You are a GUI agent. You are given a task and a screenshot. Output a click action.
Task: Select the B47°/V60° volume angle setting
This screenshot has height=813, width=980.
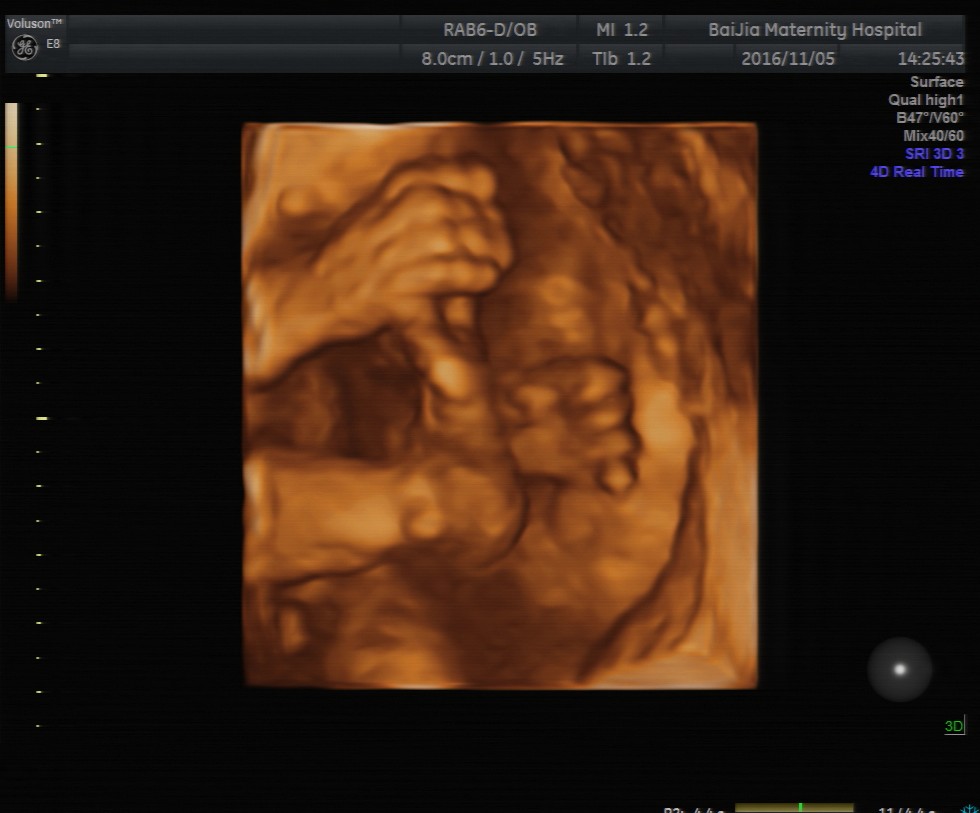[929, 118]
